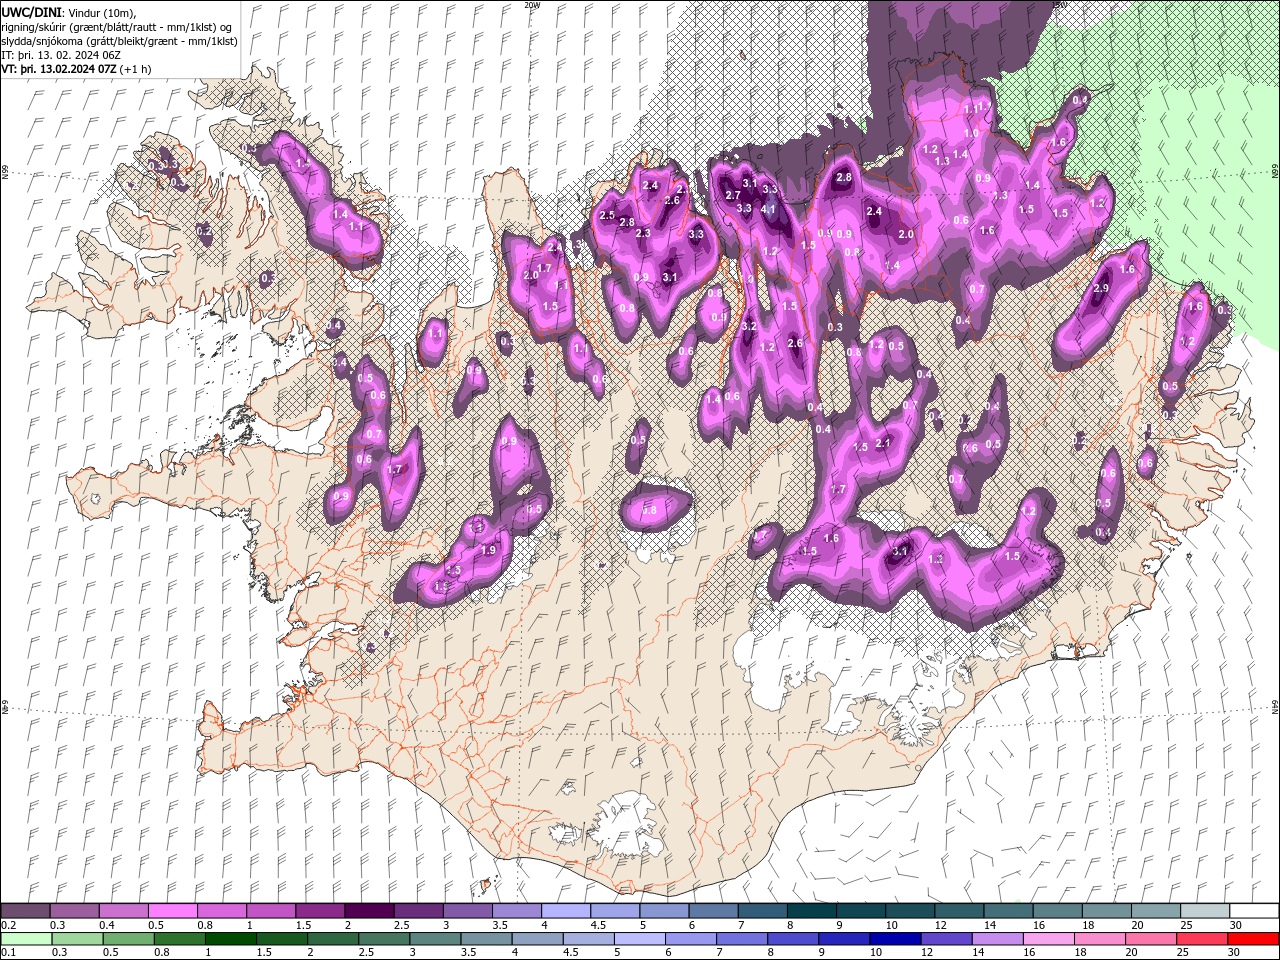
Task: Click the bright pink 0.5 swatch in the upper legend row
Action: point(173,911)
